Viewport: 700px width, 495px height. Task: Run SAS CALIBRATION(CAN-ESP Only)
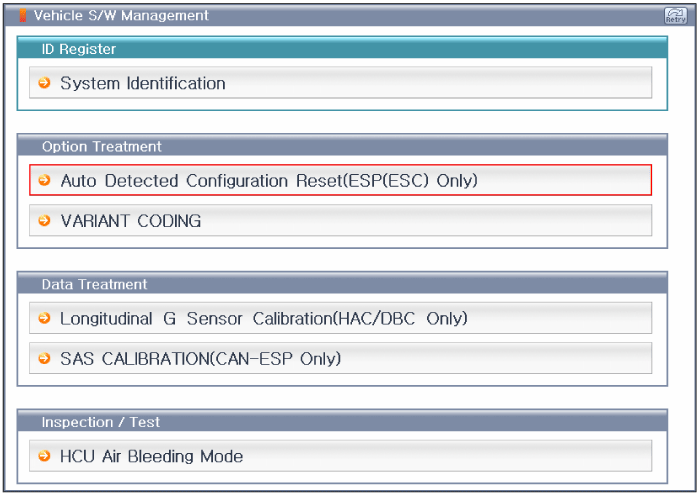coord(341,358)
